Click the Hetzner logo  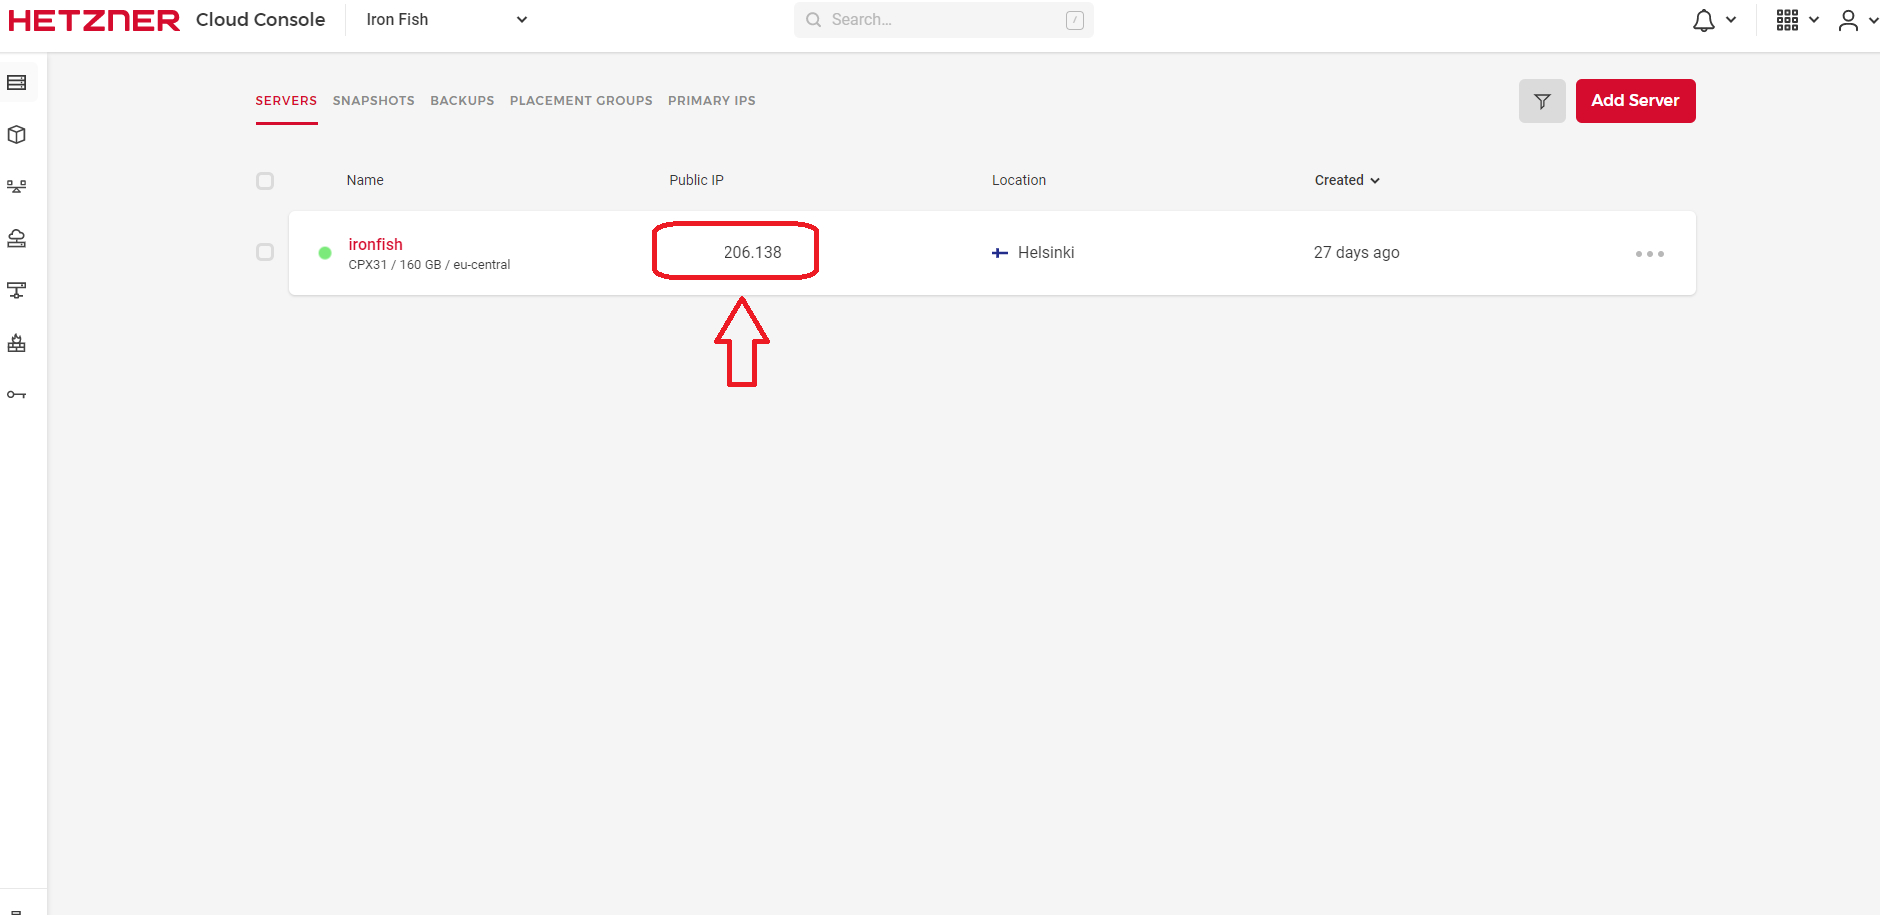click(94, 20)
